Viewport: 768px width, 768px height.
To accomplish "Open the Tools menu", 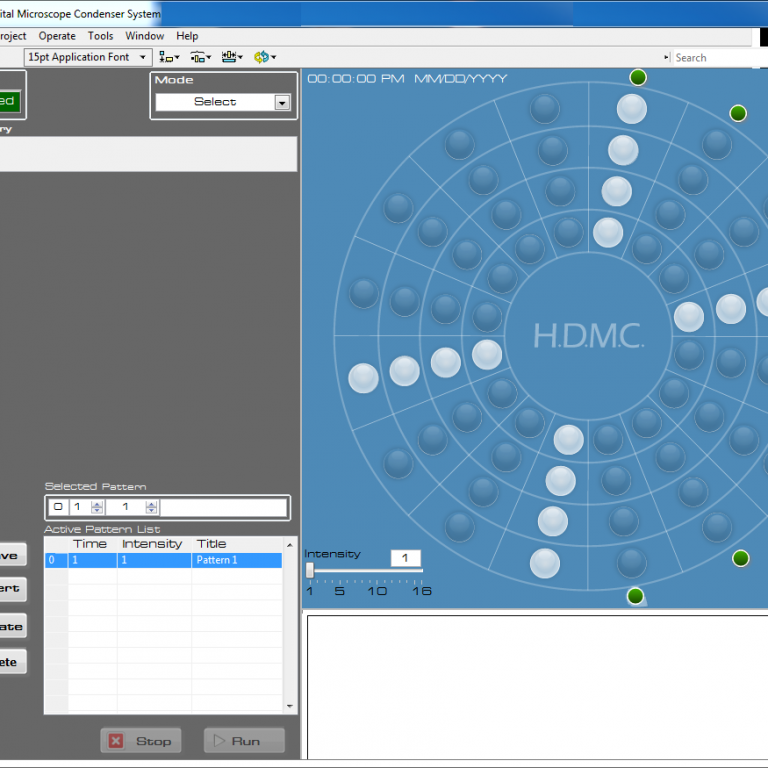I will (x=100, y=36).
